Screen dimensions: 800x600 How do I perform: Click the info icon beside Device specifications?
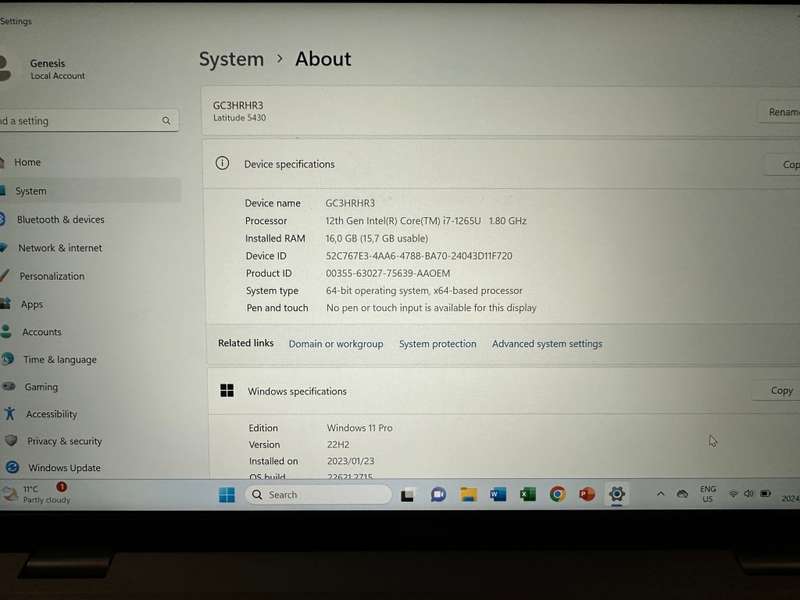(222, 163)
